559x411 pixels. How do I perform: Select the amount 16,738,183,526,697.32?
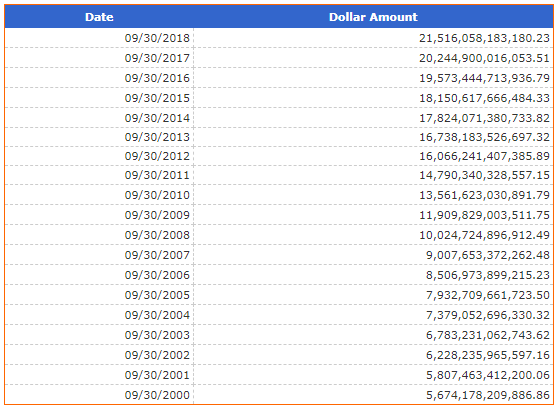pos(484,137)
